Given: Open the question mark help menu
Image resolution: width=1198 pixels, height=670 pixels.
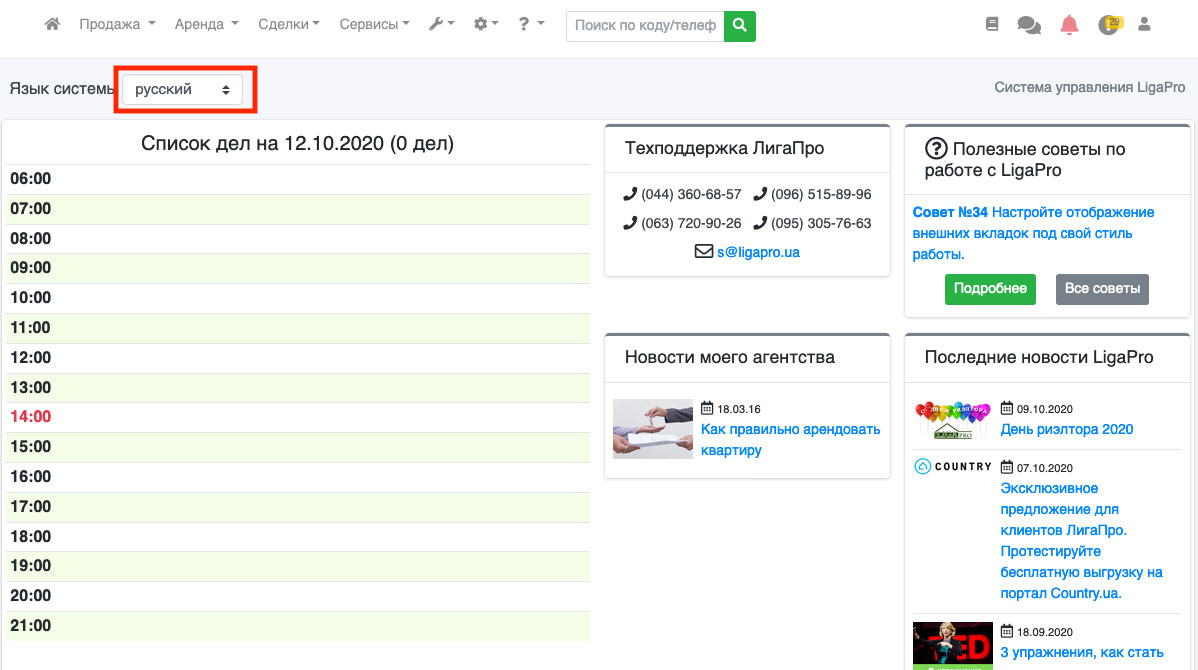Looking at the screenshot, I should click(531, 25).
